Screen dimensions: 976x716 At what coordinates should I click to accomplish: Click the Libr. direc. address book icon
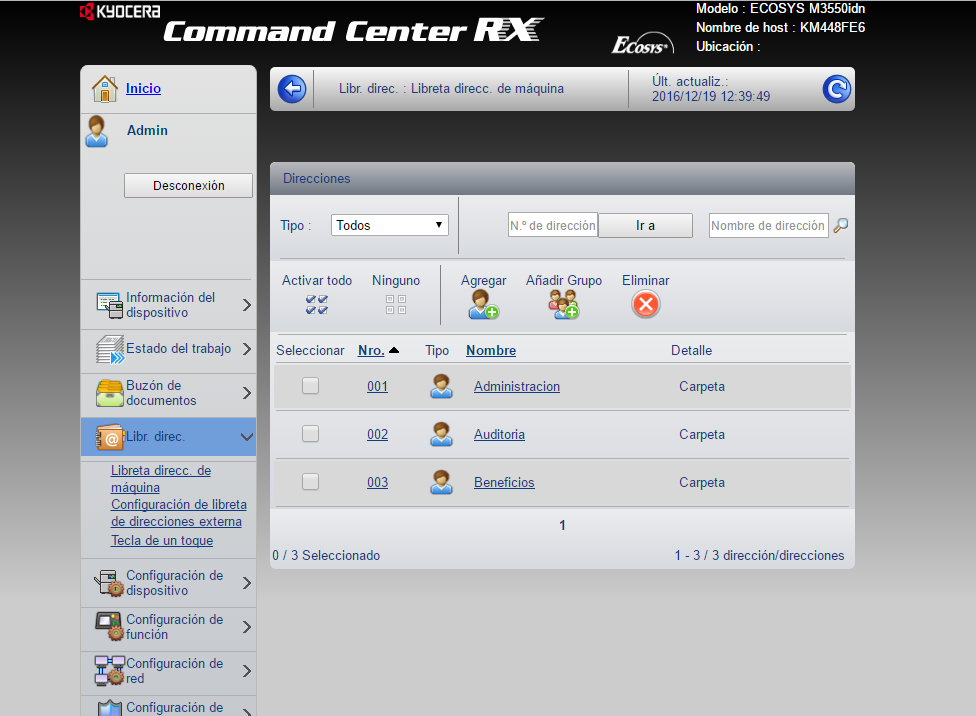pos(110,437)
